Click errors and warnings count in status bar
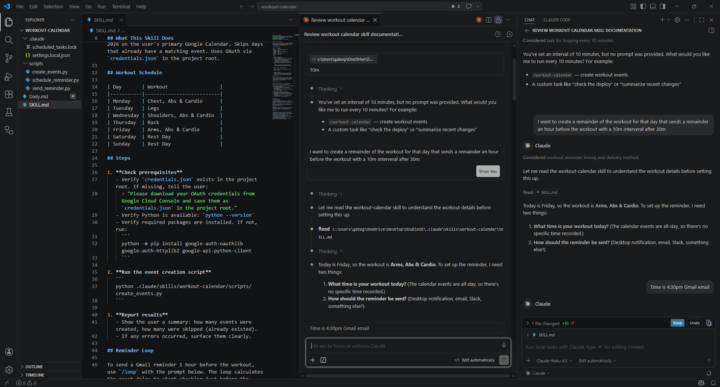 coord(26,383)
